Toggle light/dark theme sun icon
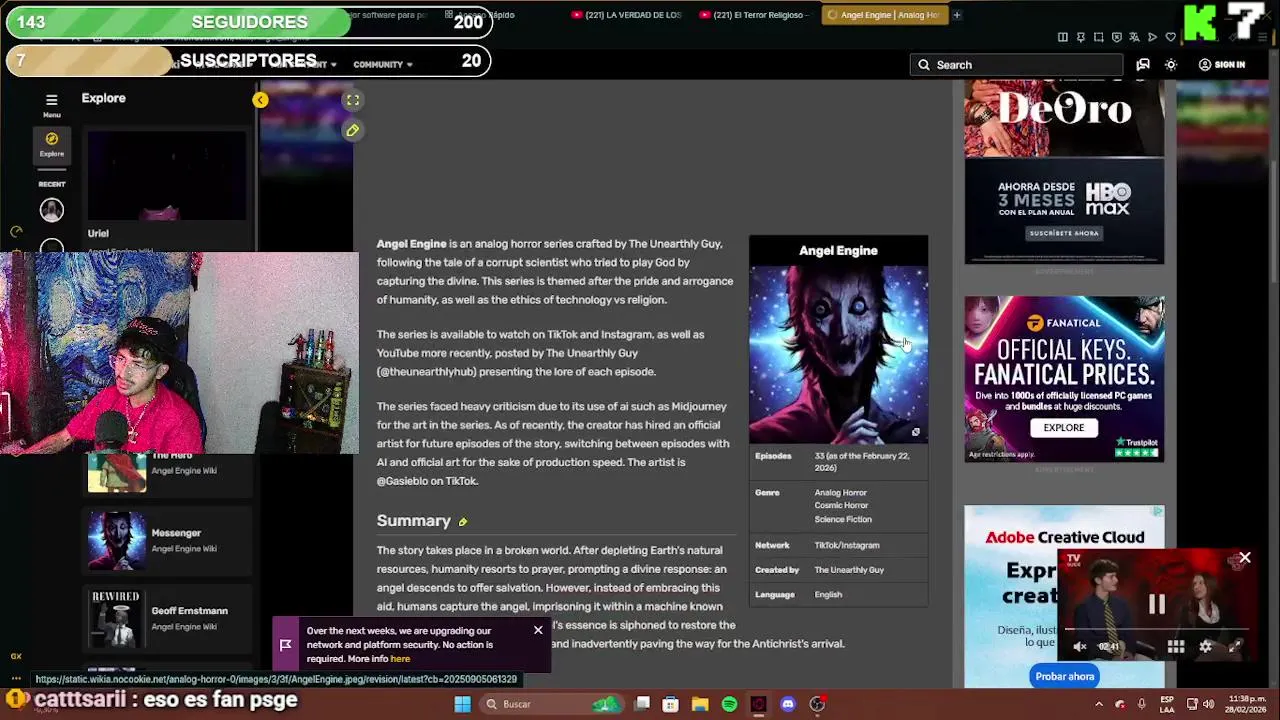The image size is (1280, 720). [1171, 64]
